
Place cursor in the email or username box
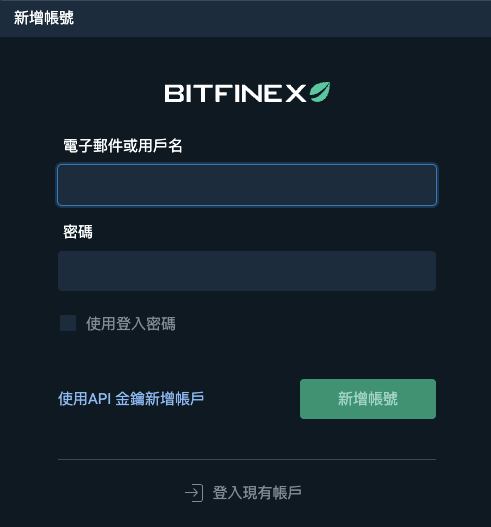[x=247, y=185]
